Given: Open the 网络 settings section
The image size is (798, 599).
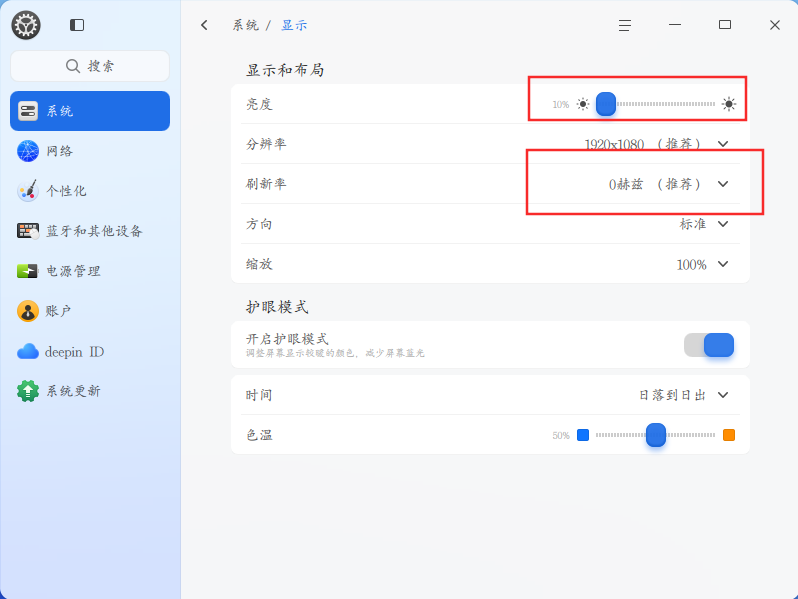Looking at the screenshot, I should click(90, 151).
